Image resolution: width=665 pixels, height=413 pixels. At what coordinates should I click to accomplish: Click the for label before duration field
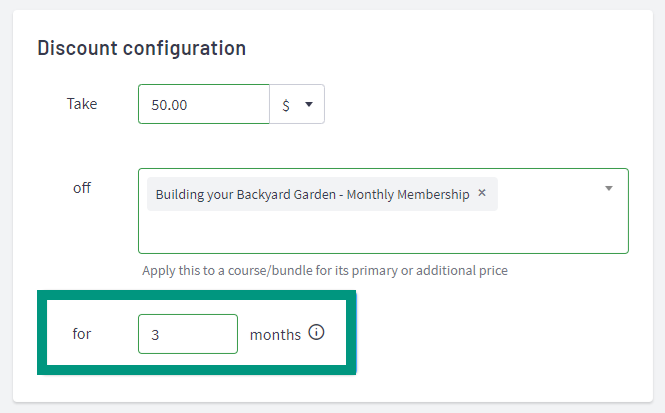pyautogui.click(x=81, y=334)
